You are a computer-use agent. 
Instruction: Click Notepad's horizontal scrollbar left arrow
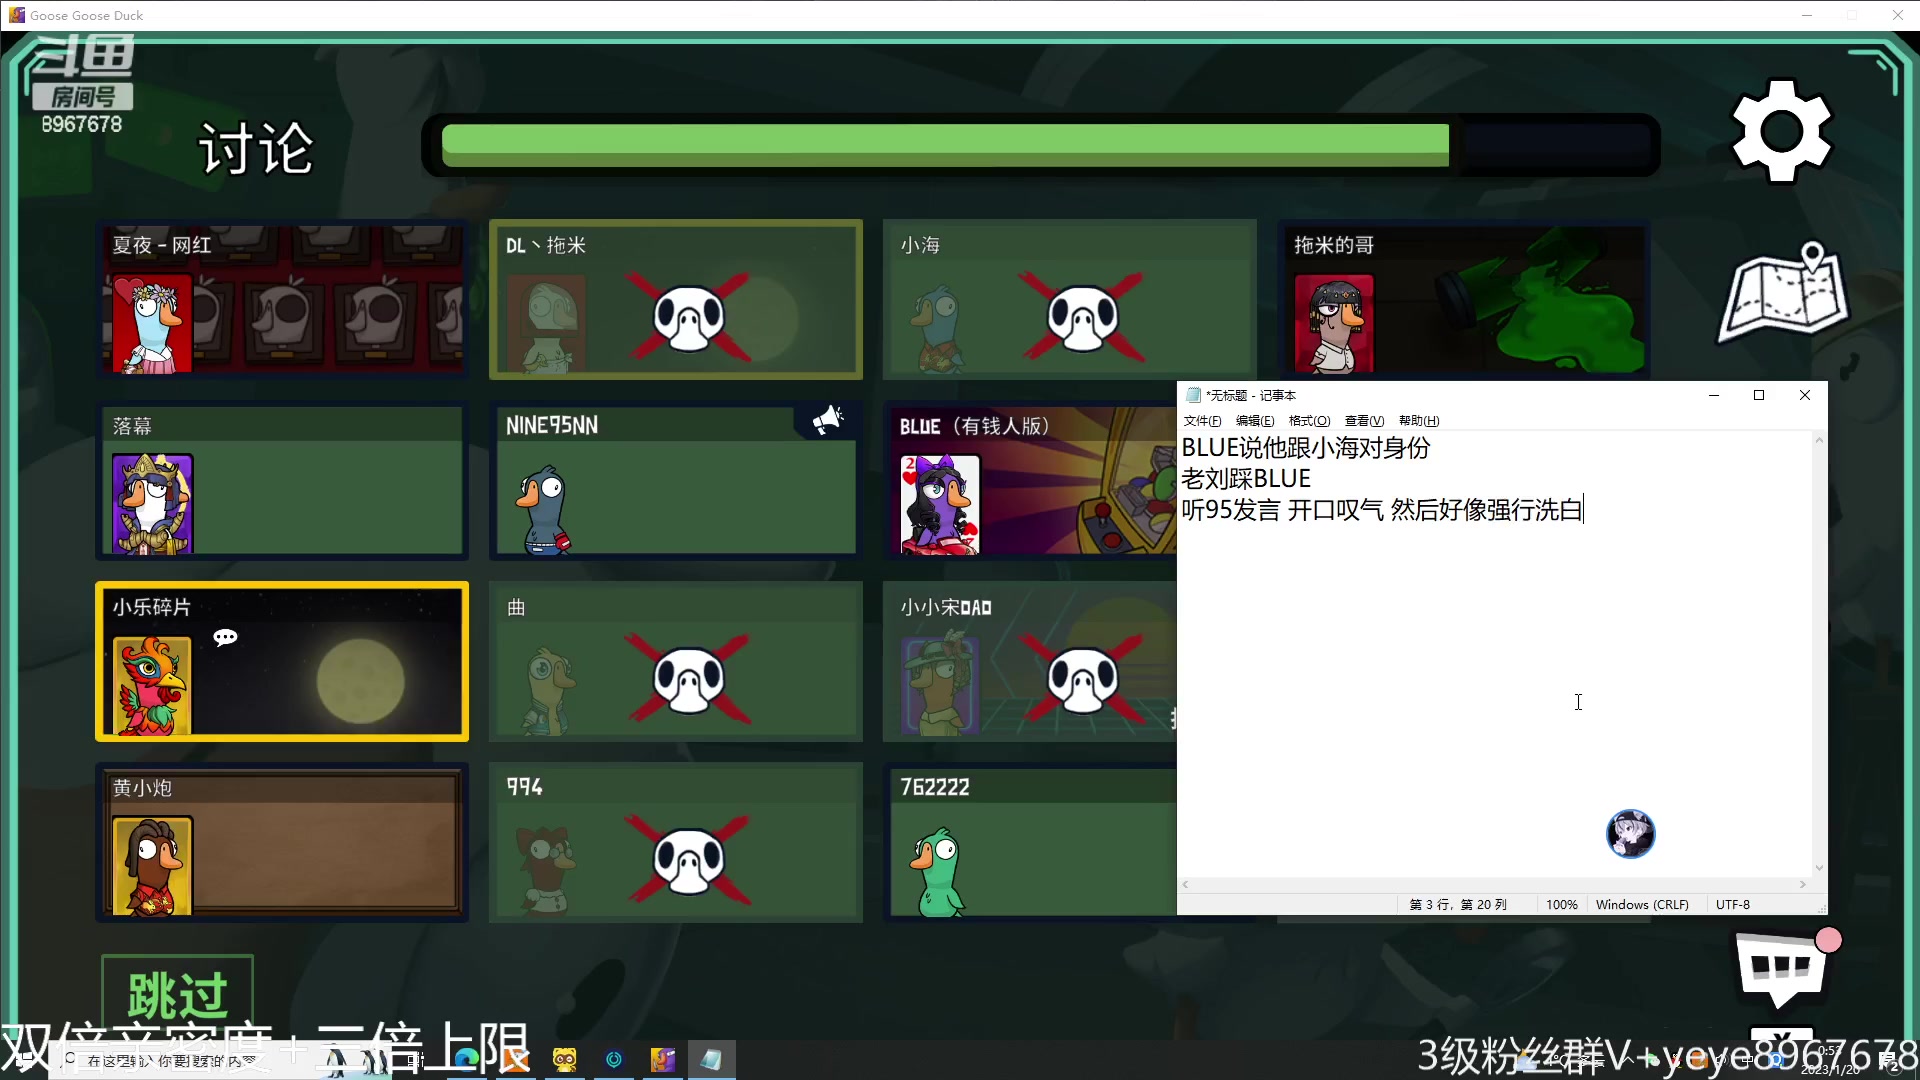click(x=1186, y=885)
